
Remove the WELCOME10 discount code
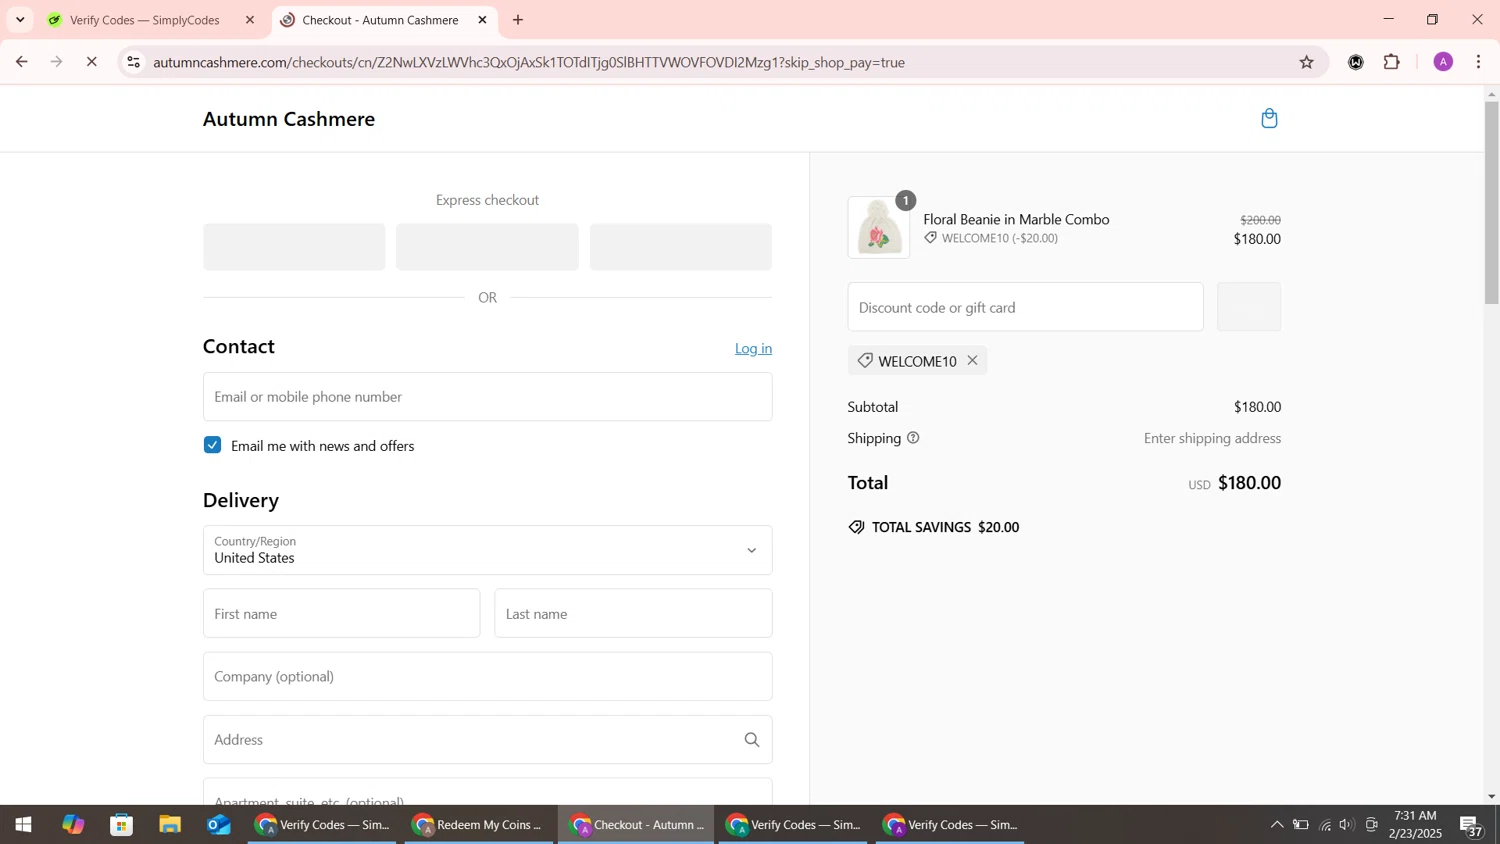pyautogui.click(x=972, y=360)
